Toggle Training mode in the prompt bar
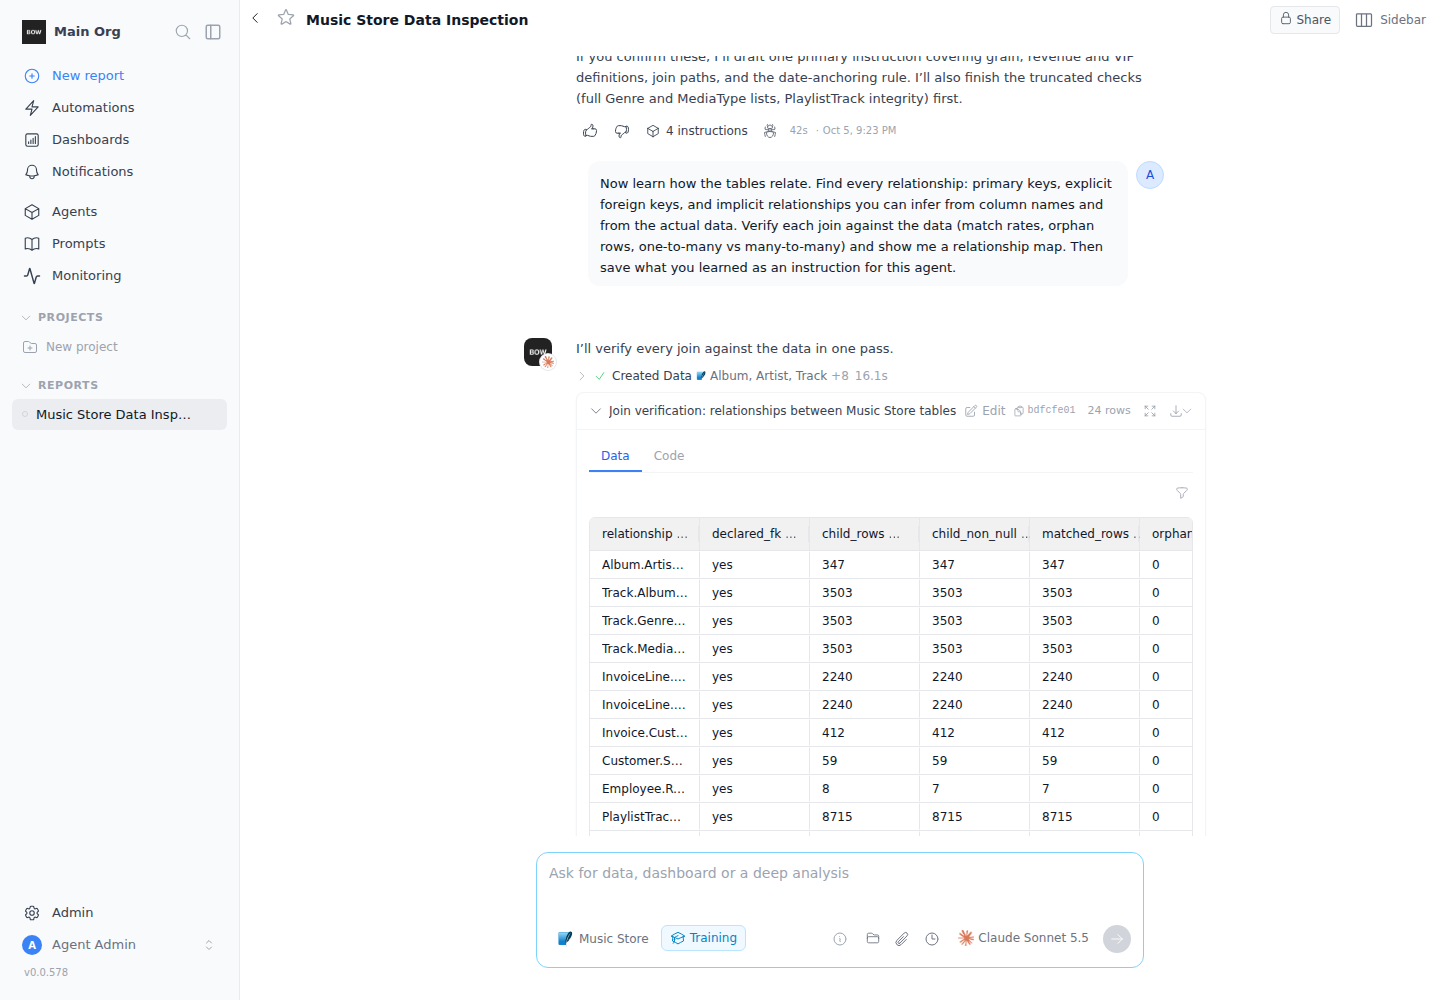 point(703,938)
